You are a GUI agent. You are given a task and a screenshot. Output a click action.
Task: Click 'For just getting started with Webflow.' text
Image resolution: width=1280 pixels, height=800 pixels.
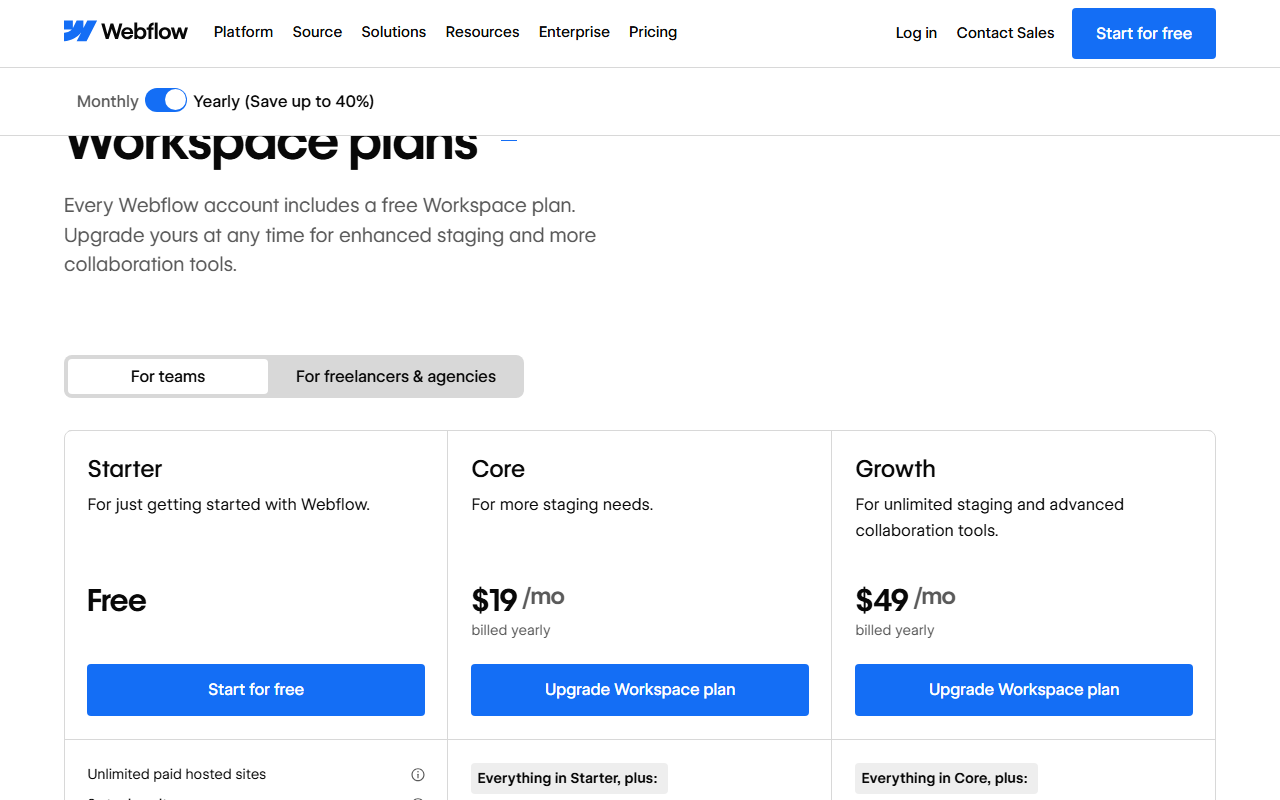pyautogui.click(x=229, y=504)
